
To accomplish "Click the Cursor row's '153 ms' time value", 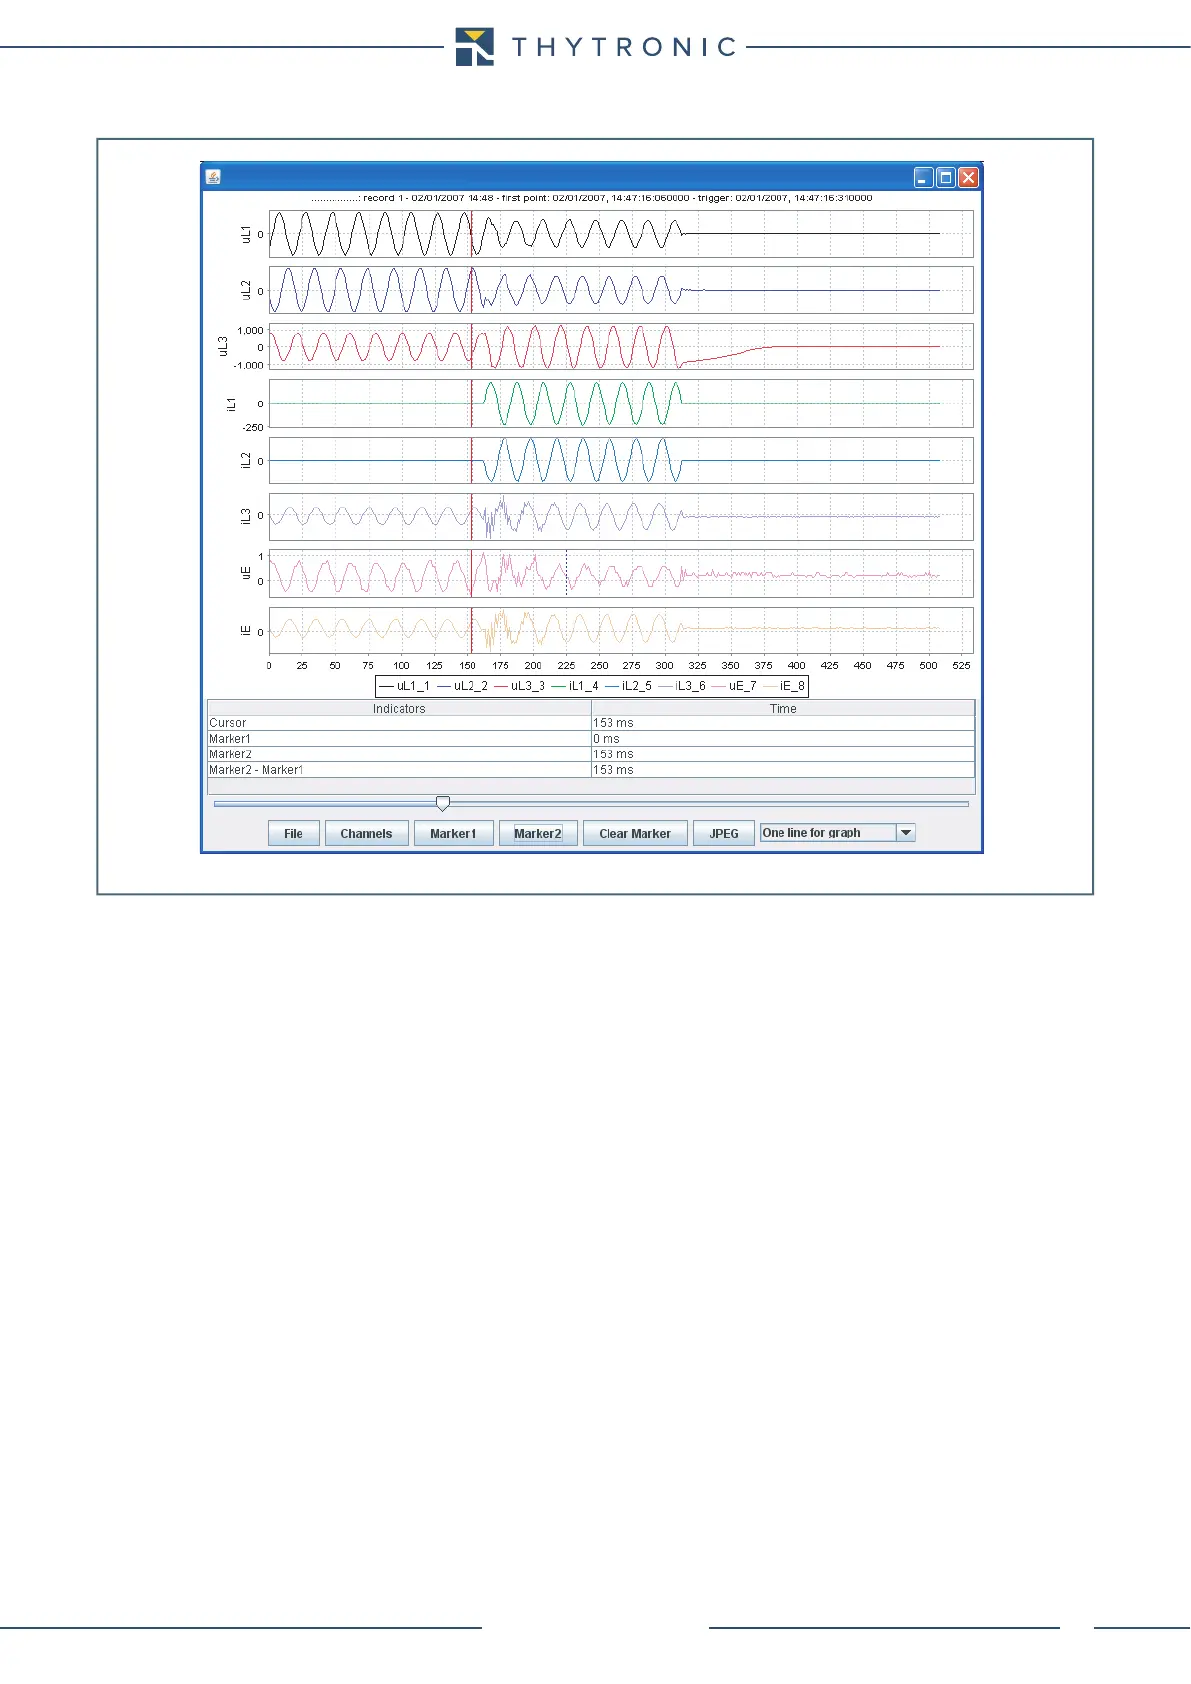I will 613,723.
